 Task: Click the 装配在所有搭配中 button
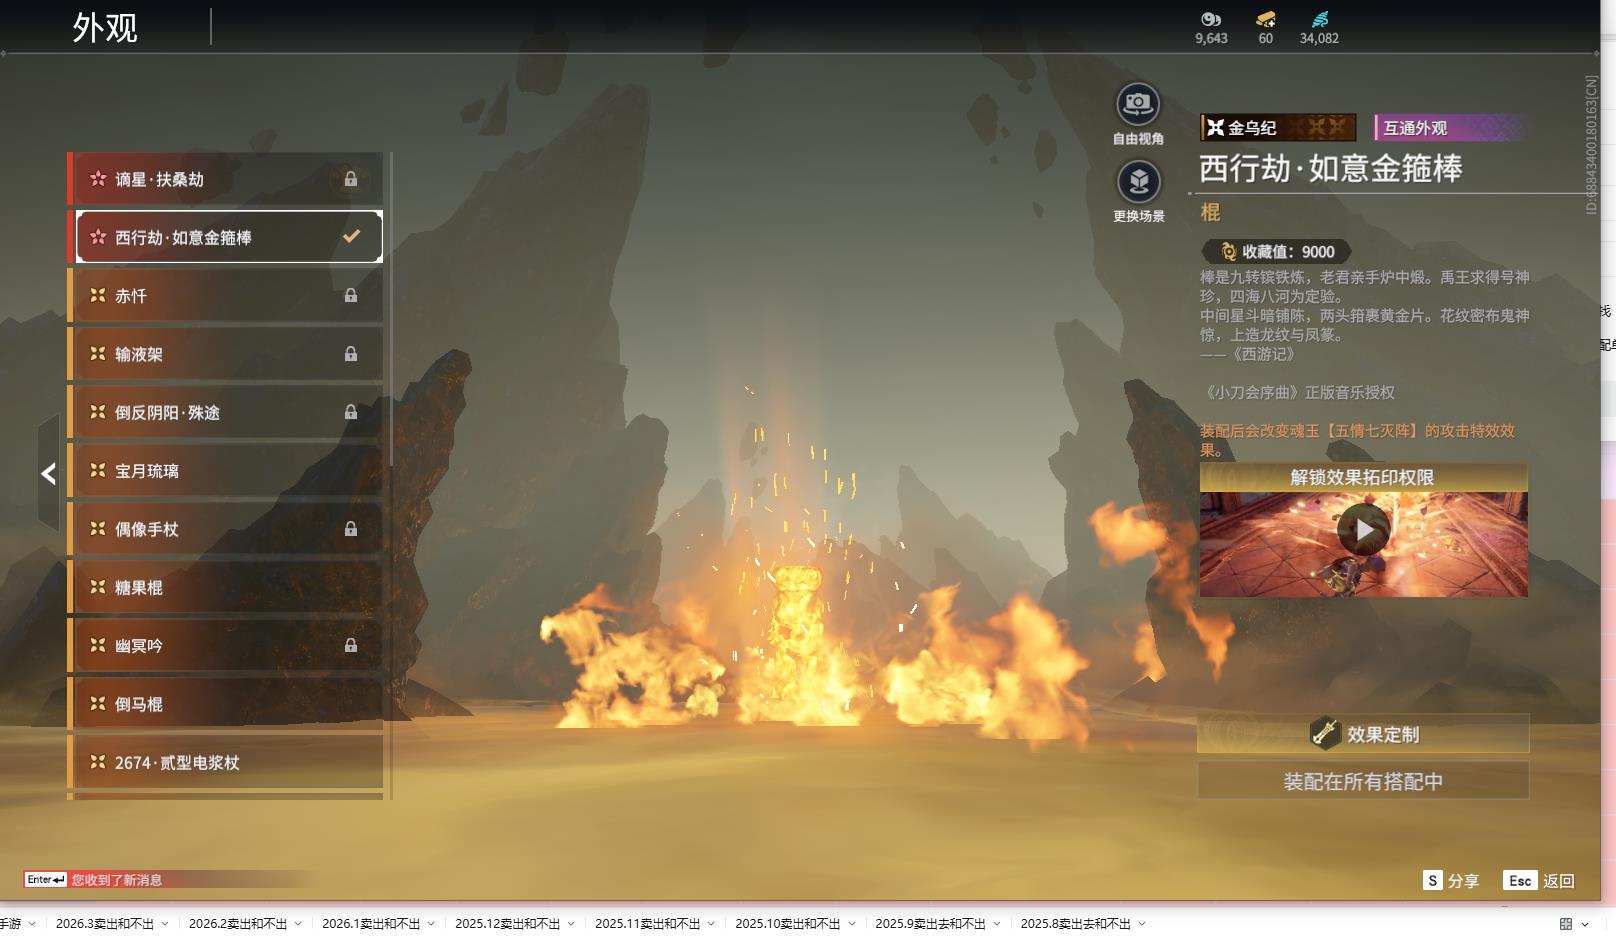pos(1363,781)
